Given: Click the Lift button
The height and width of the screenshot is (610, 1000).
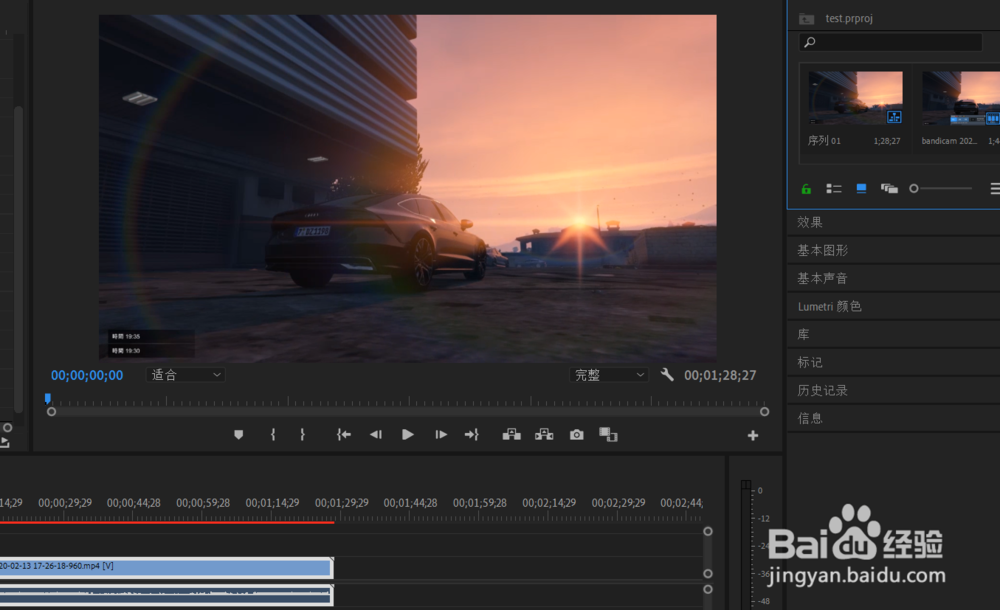Looking at the screenshot, I should click(x=511, y=435).
